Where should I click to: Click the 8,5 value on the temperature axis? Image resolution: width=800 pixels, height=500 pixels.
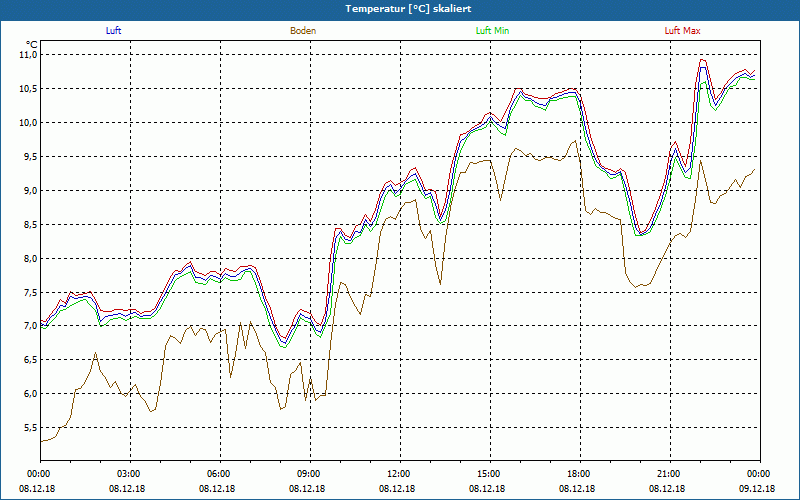[x=31, y=224]
